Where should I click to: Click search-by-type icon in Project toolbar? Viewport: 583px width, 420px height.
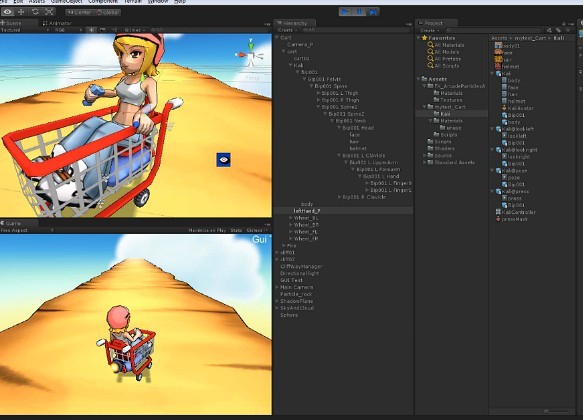point(550,30)
